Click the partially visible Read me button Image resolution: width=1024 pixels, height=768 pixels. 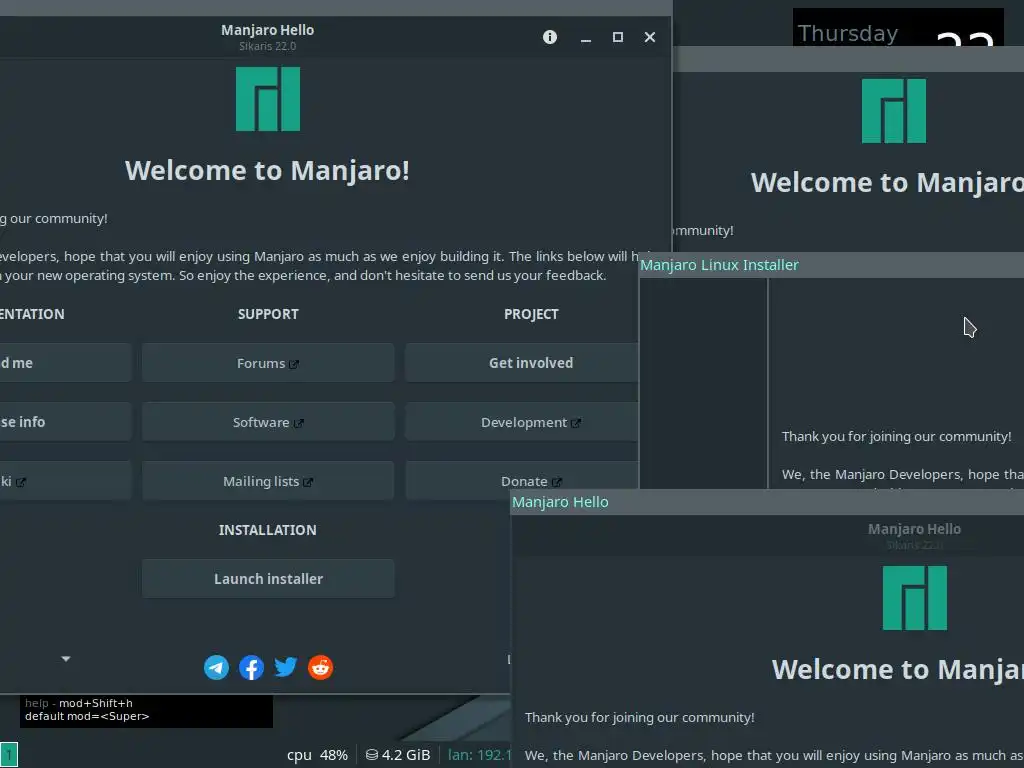tap(65, 363)
